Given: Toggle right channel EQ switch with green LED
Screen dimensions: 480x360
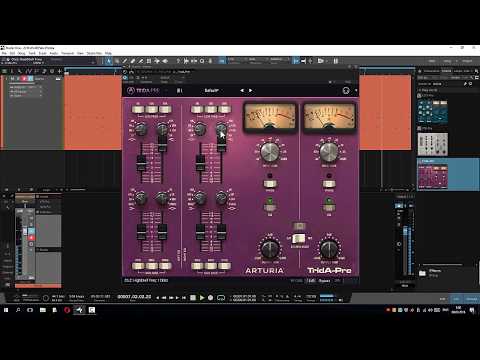Looking at the screenshot, I should point(329,207).
